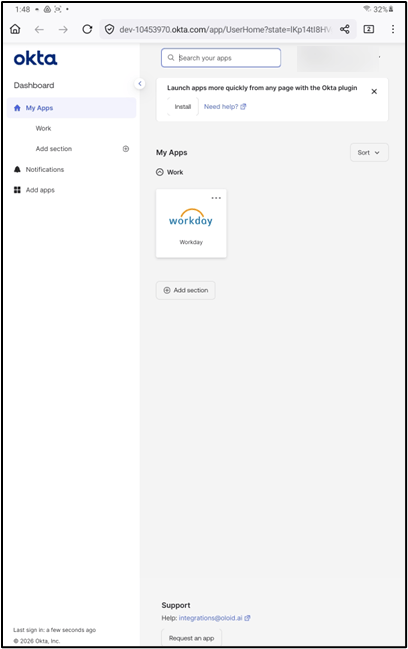Open Add apps in the sidebar
Screen dimensions: 408x649
pyautogui.click(x=40, y=190)
